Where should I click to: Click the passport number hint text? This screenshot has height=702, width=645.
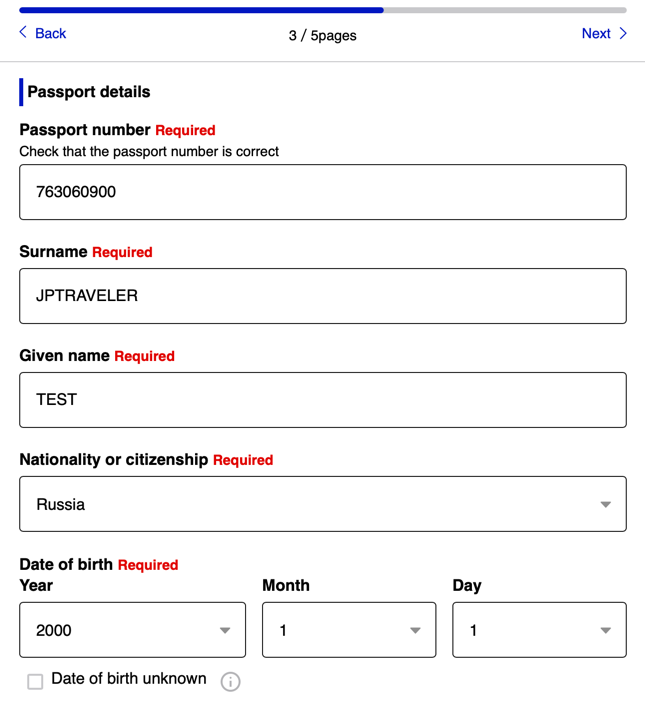(149, 152)
